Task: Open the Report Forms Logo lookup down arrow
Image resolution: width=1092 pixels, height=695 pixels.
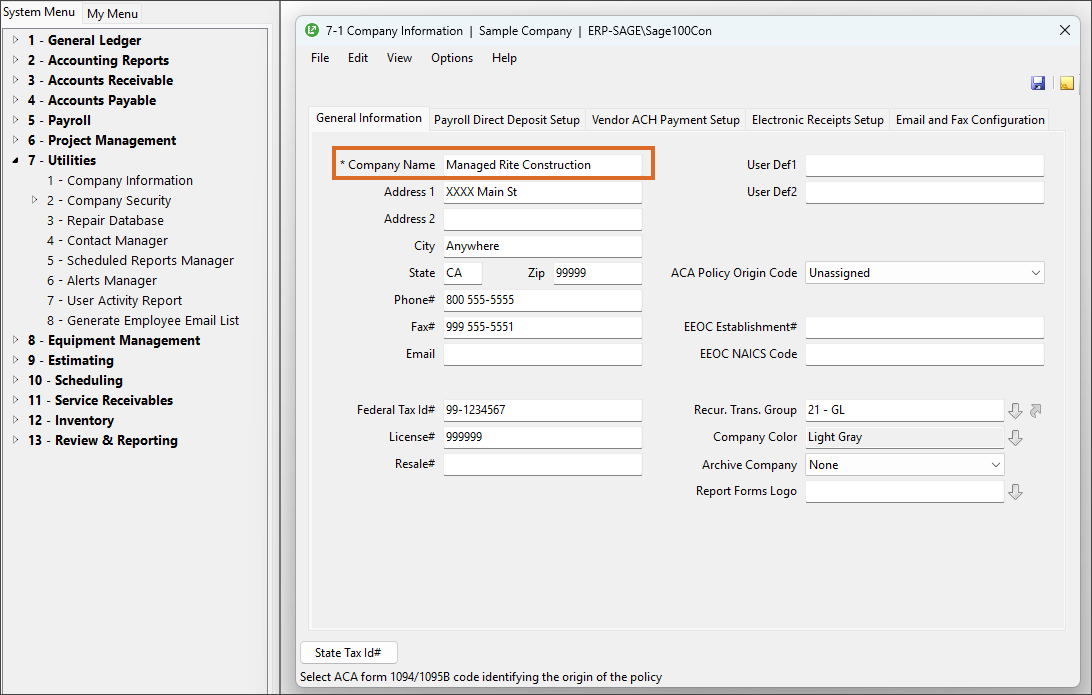Action: (x=1015, y=492)
